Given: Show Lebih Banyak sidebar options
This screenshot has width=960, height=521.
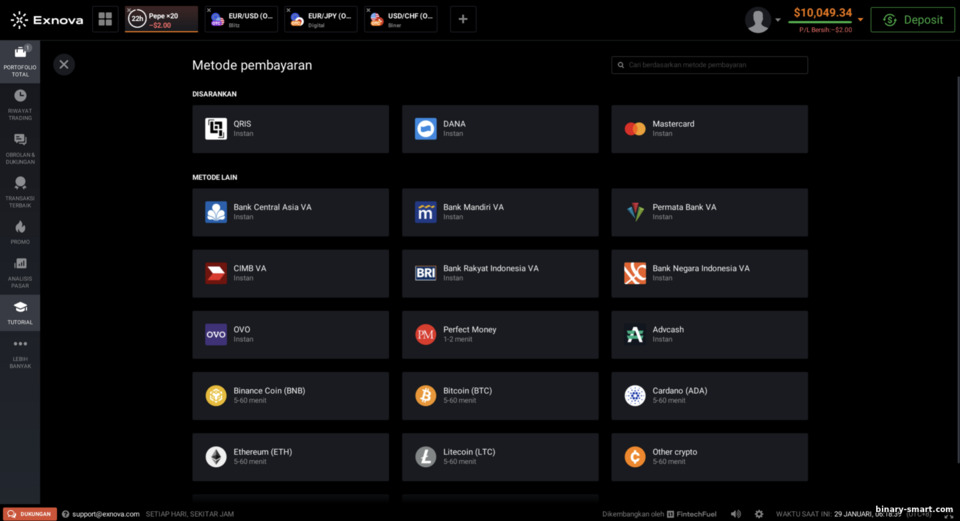Looking at the screenshot, I should pyautogui.click(x=20, y=353).
